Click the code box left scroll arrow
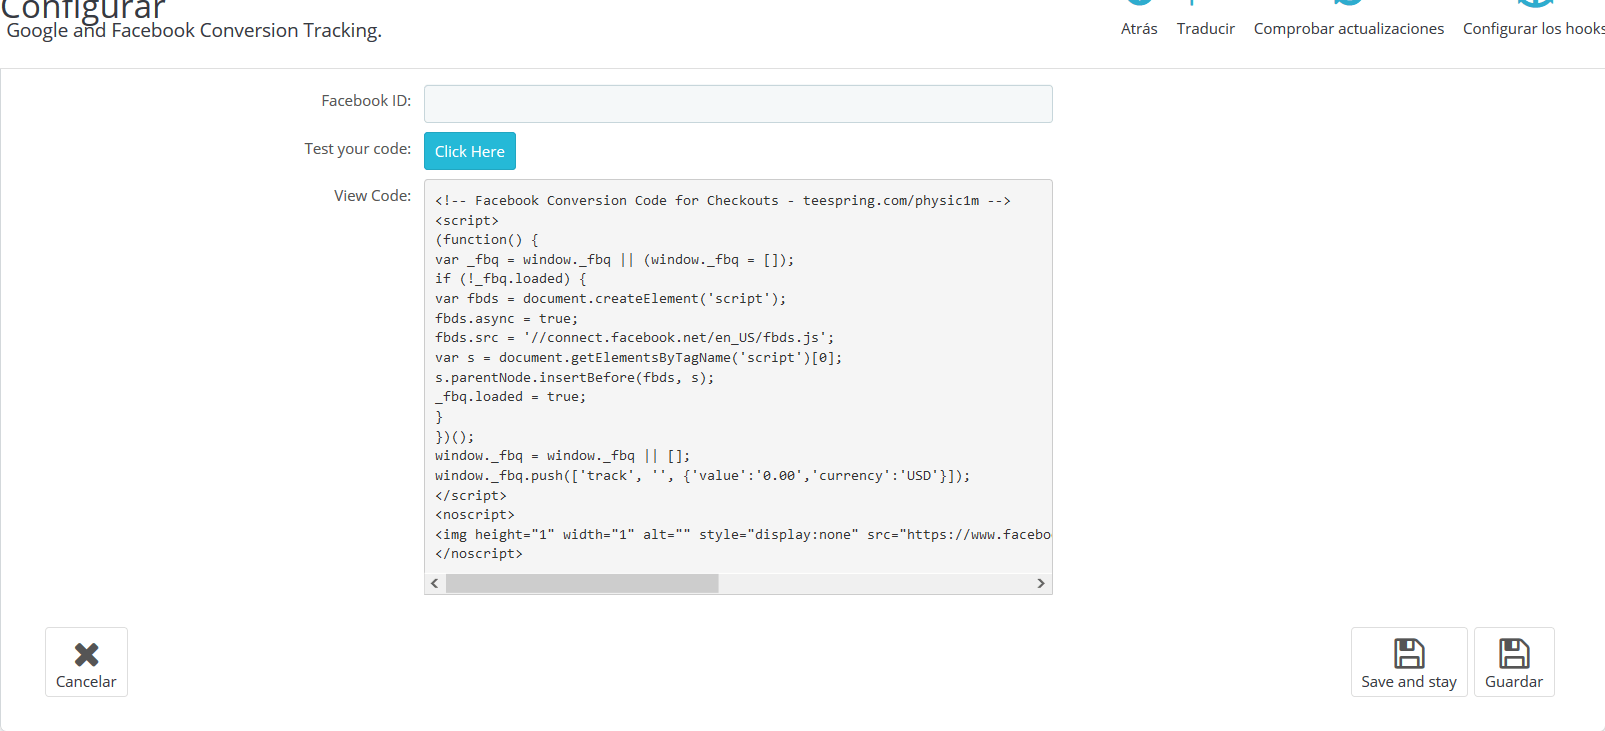 tap(434, 583)
